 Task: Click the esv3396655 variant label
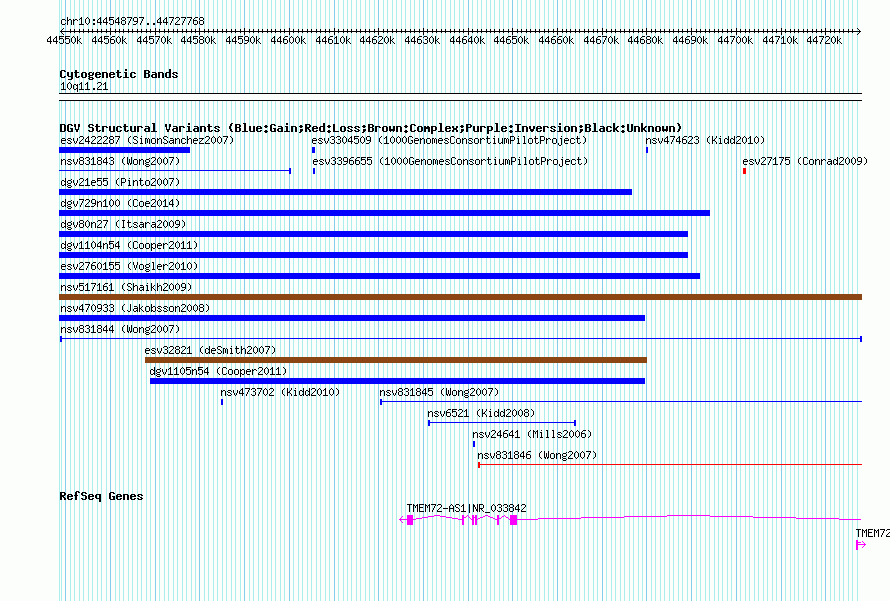(450, 161)
